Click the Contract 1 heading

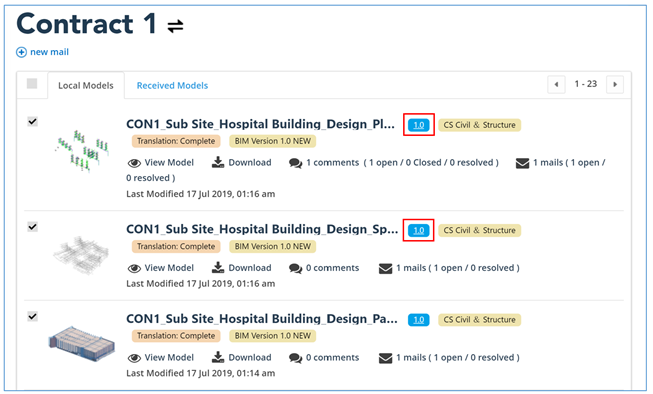point(86,24)
